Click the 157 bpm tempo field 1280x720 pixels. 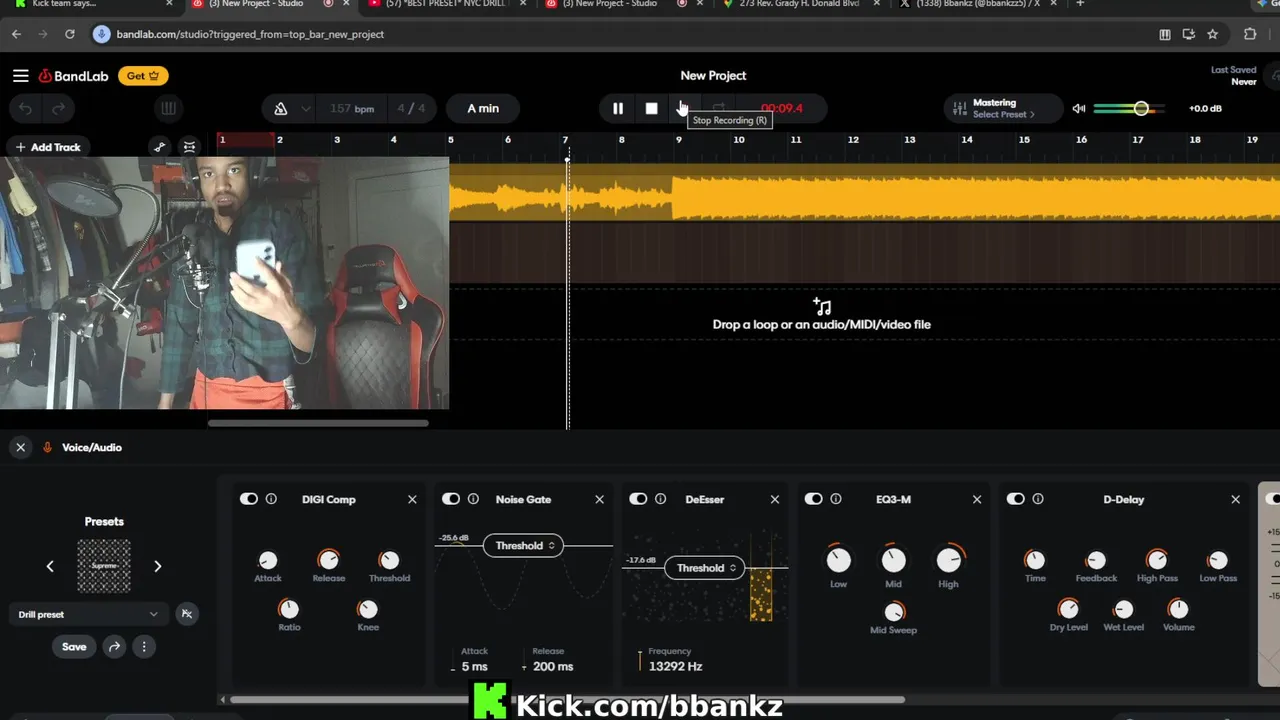tap(352, 108)
